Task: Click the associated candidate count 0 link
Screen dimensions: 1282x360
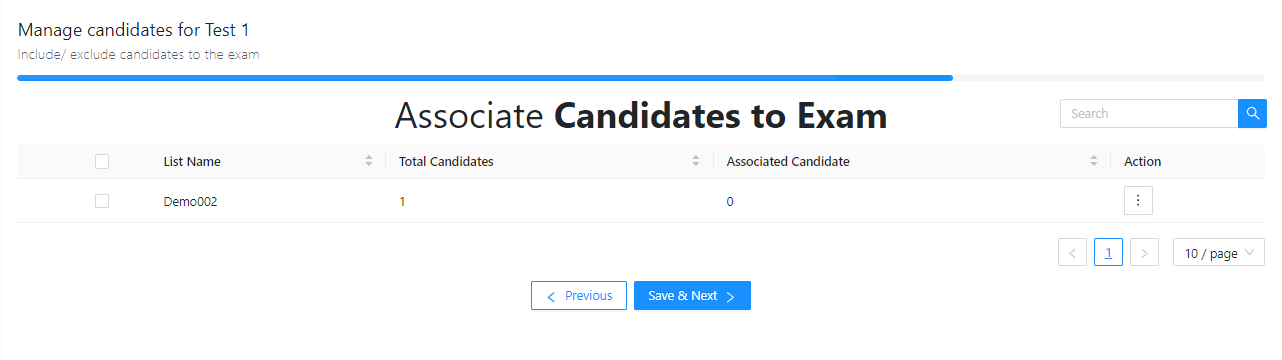Action: coord(730,201)
